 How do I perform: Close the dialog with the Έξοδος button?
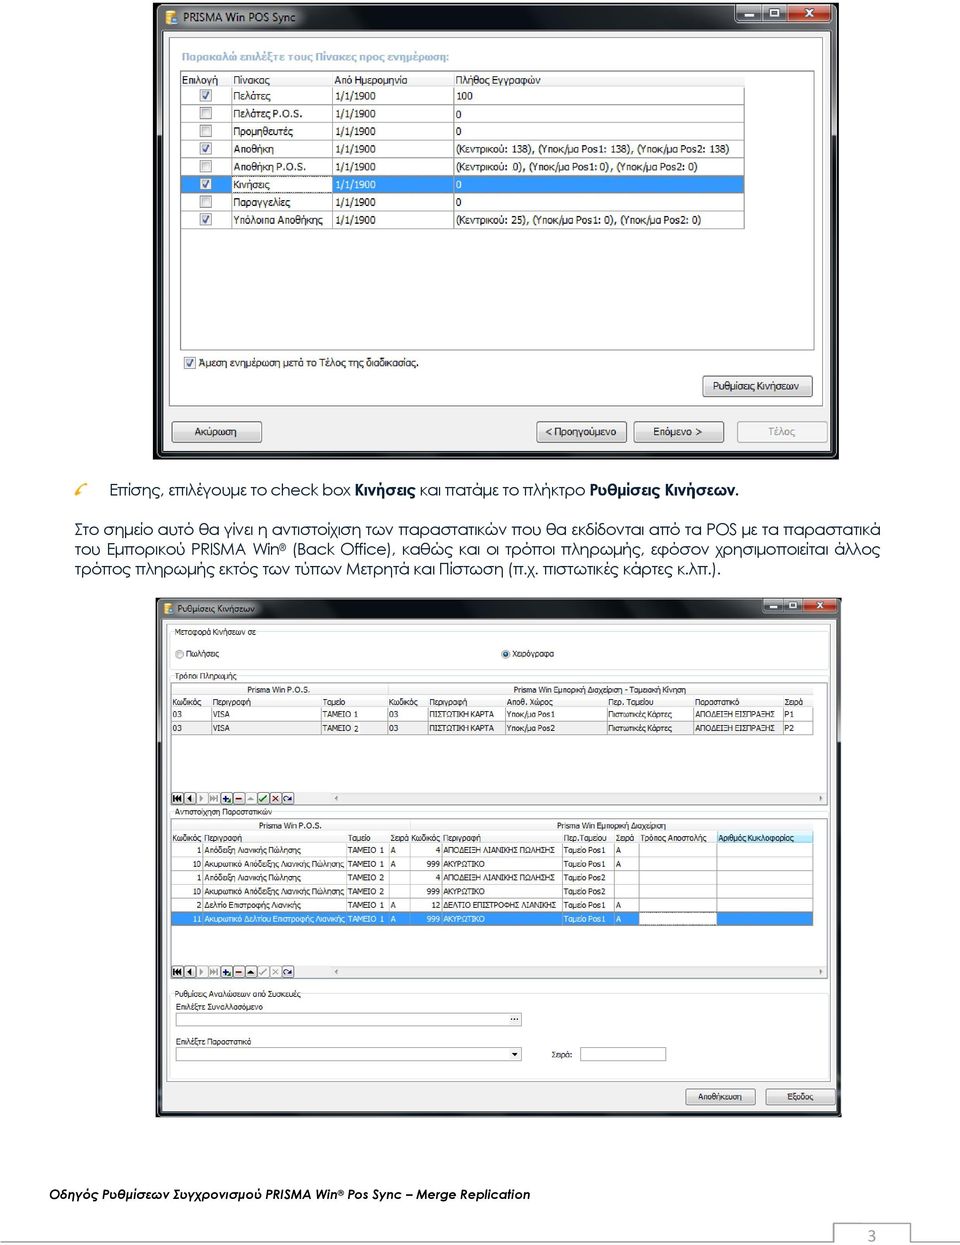tap(800, 1097)
